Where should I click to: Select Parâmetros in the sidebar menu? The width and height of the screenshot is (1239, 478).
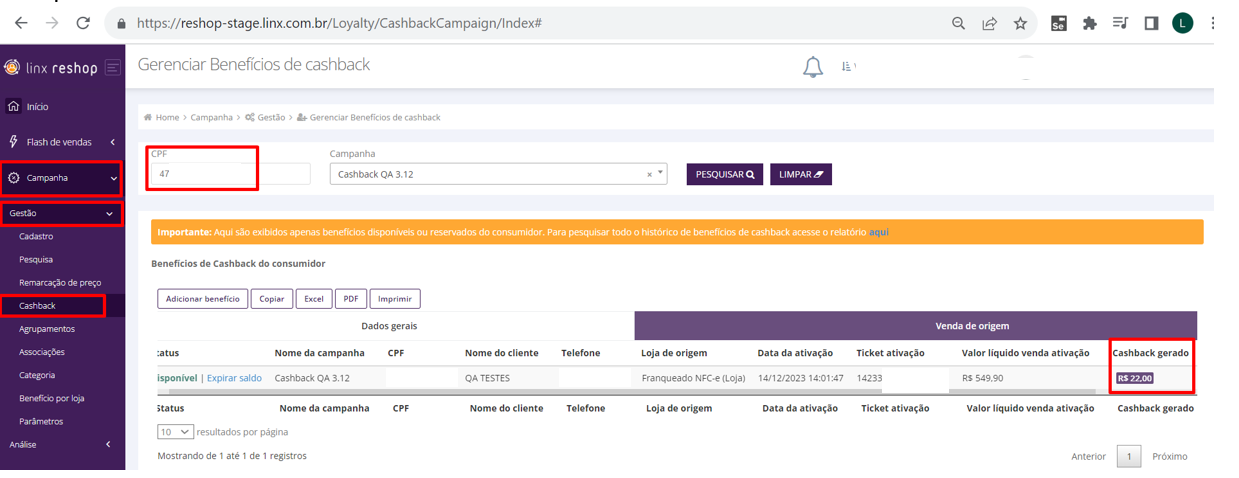41,421
